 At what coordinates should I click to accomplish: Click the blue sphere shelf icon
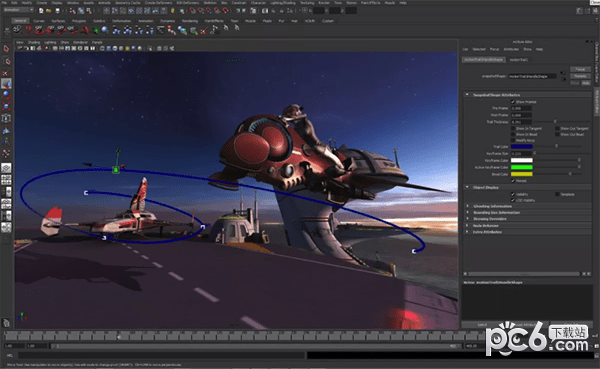pyautogui.click(x=105, y=30)
